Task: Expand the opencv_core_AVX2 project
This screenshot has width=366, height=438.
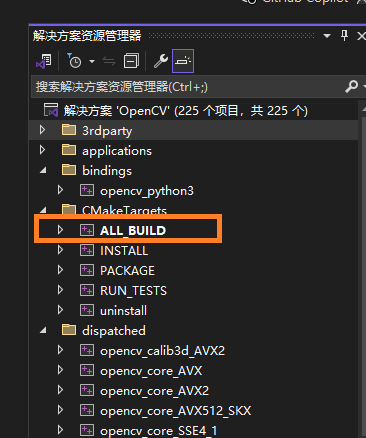Action: point(60,390)
